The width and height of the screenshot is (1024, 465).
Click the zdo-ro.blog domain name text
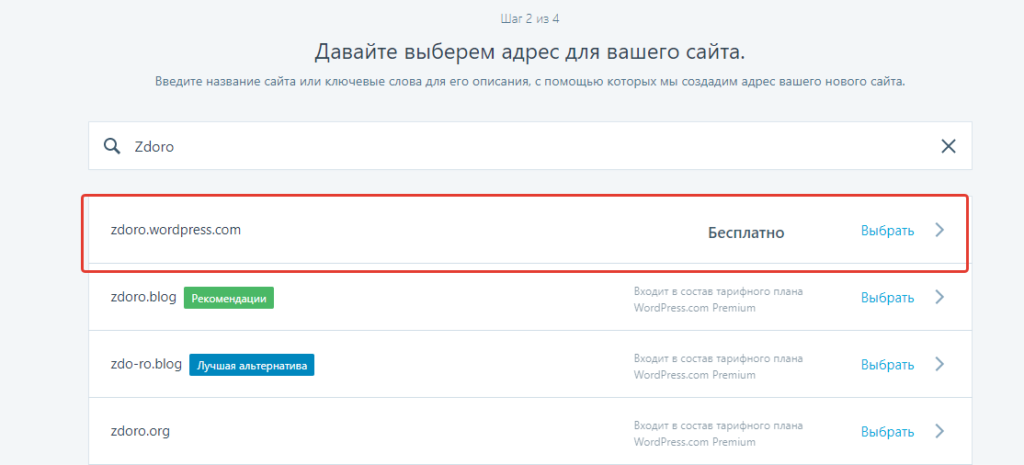pyautogui.click(x=146, y=364)
